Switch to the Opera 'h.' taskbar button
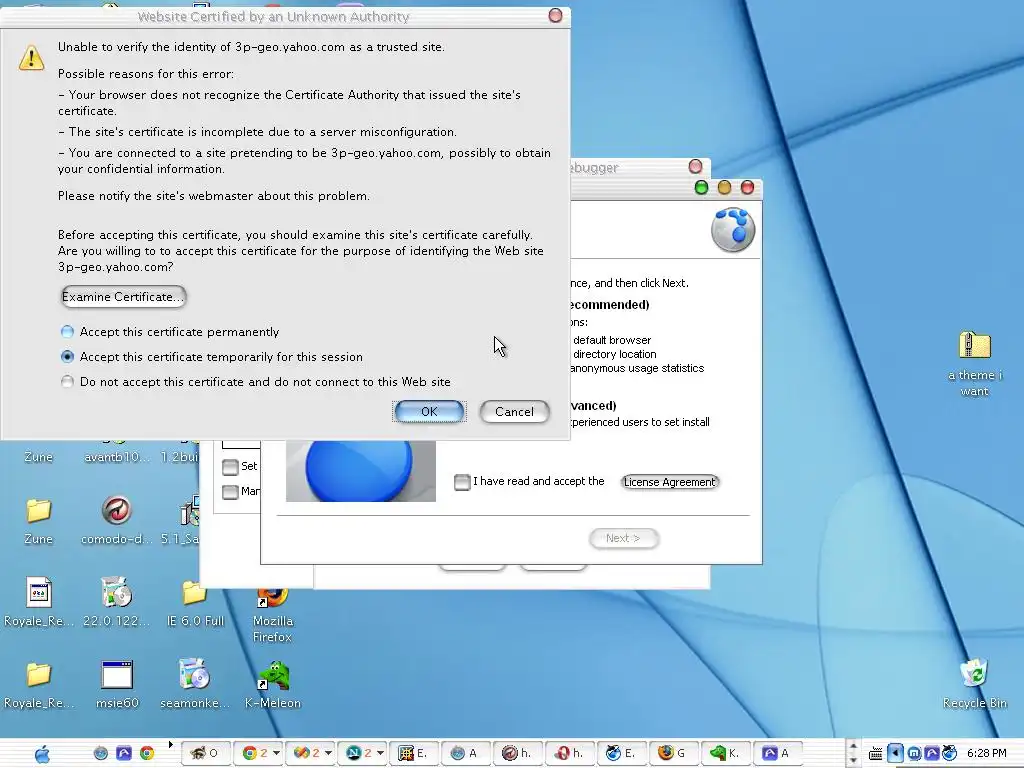Viewport: 1024px width, 768px height. (x=569, y=753)
